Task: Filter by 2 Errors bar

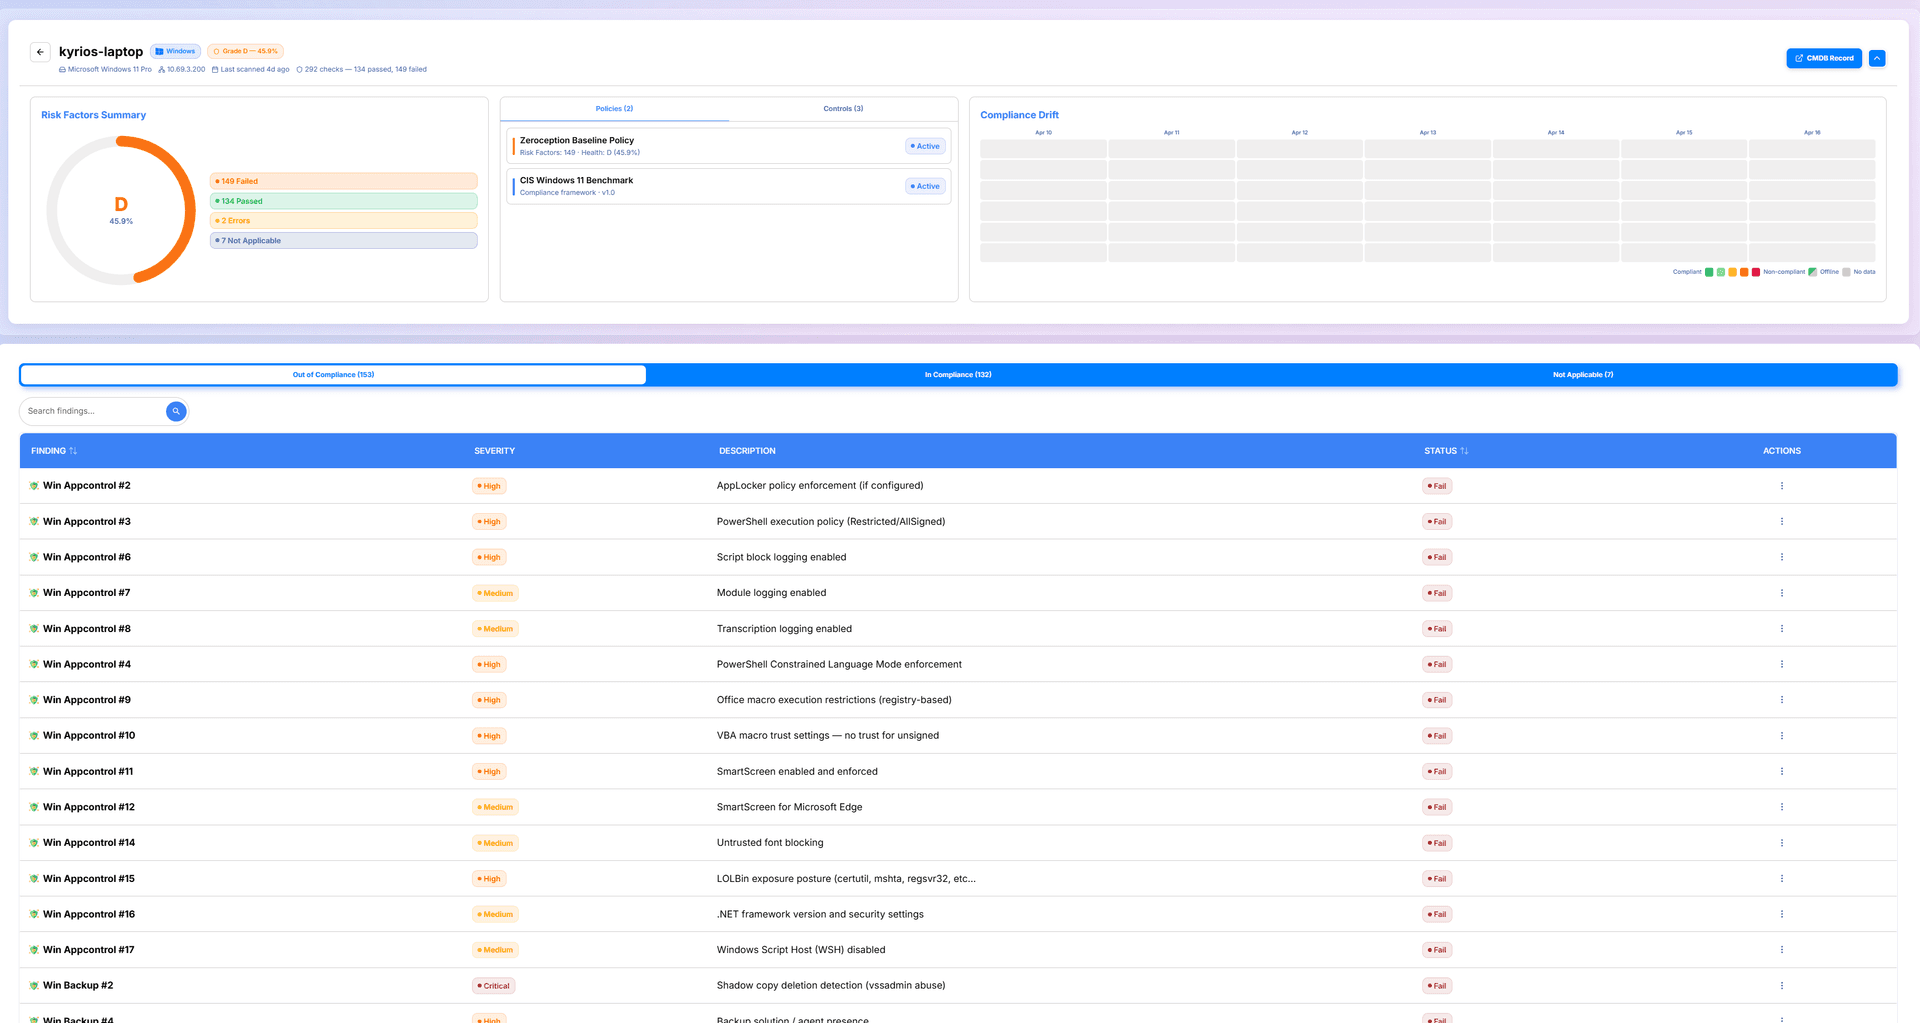Action: (x=343, y=221)
